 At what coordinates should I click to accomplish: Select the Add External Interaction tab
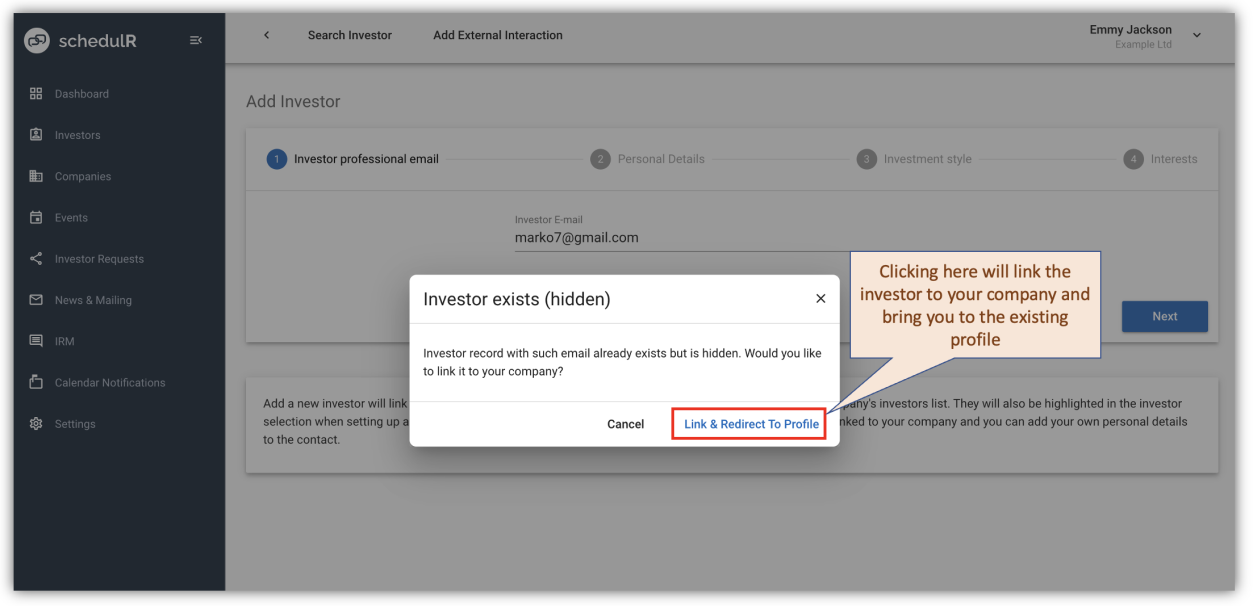498,34
